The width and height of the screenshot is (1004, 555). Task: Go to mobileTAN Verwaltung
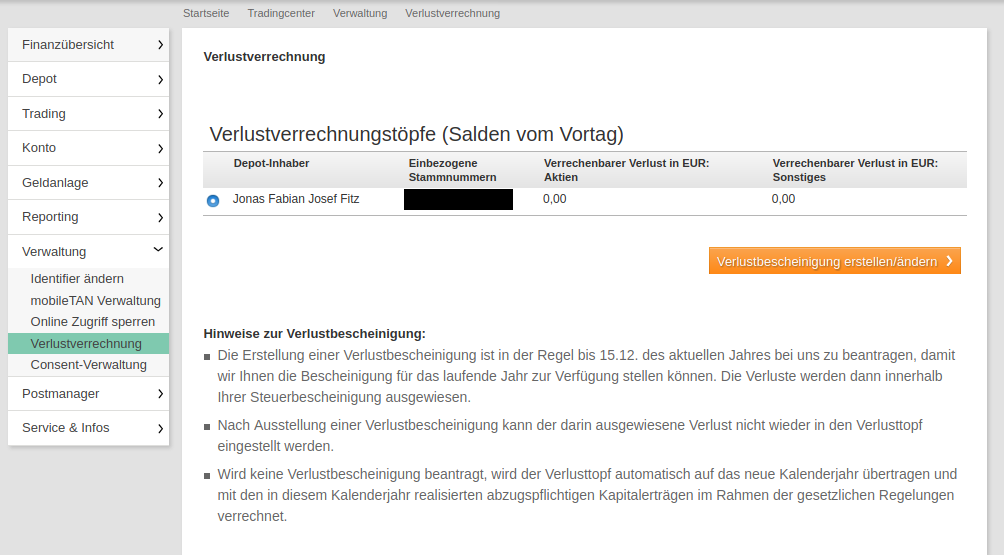95,300
